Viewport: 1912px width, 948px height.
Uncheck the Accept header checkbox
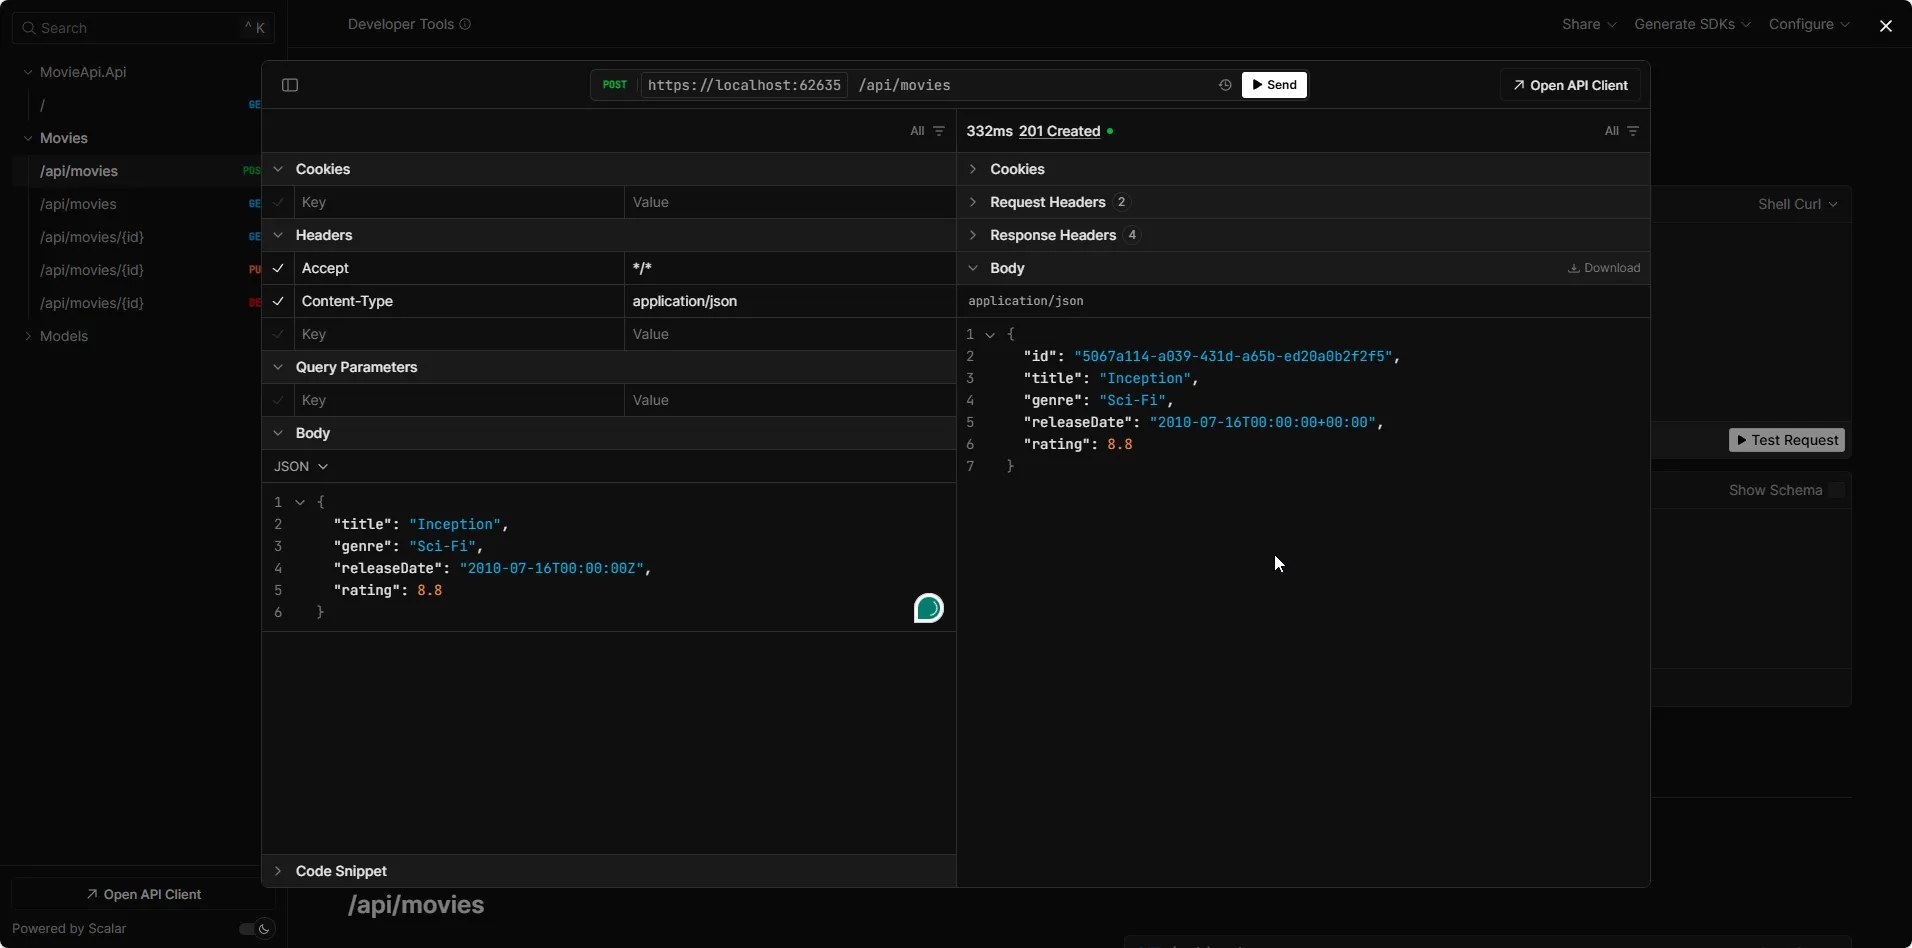click(x=278, y=268)
